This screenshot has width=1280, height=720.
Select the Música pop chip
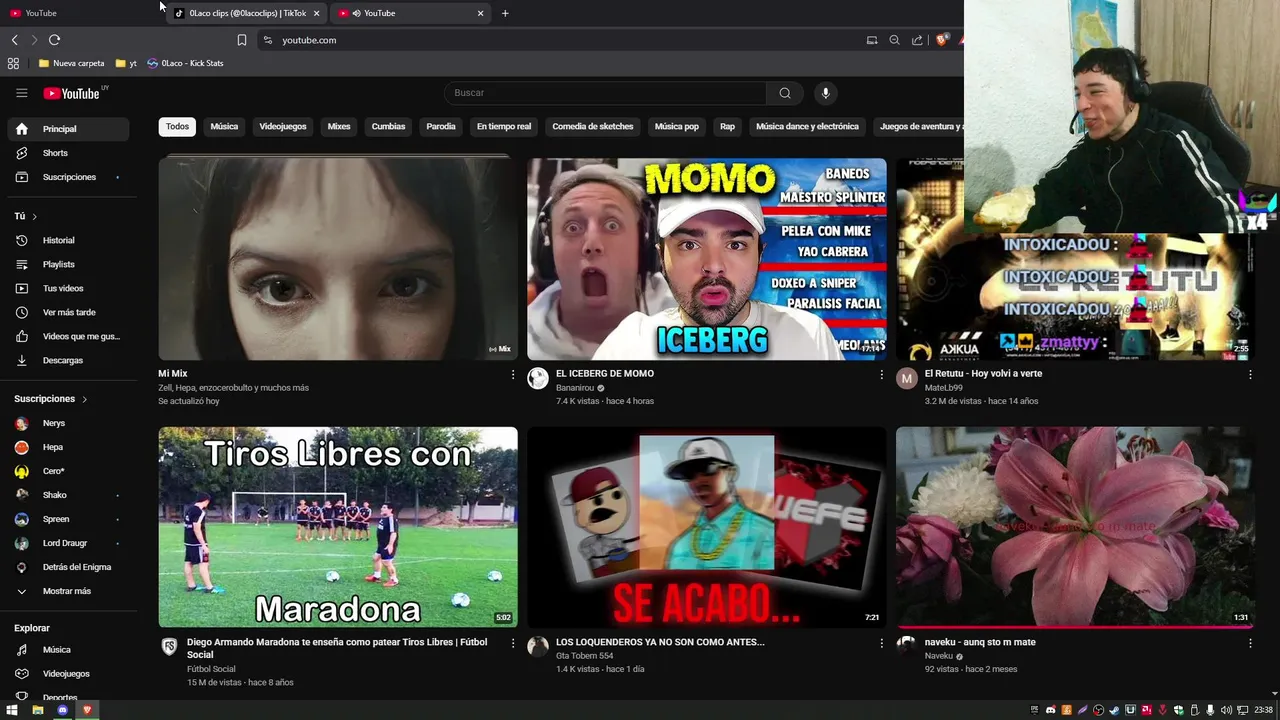[676, 127]
